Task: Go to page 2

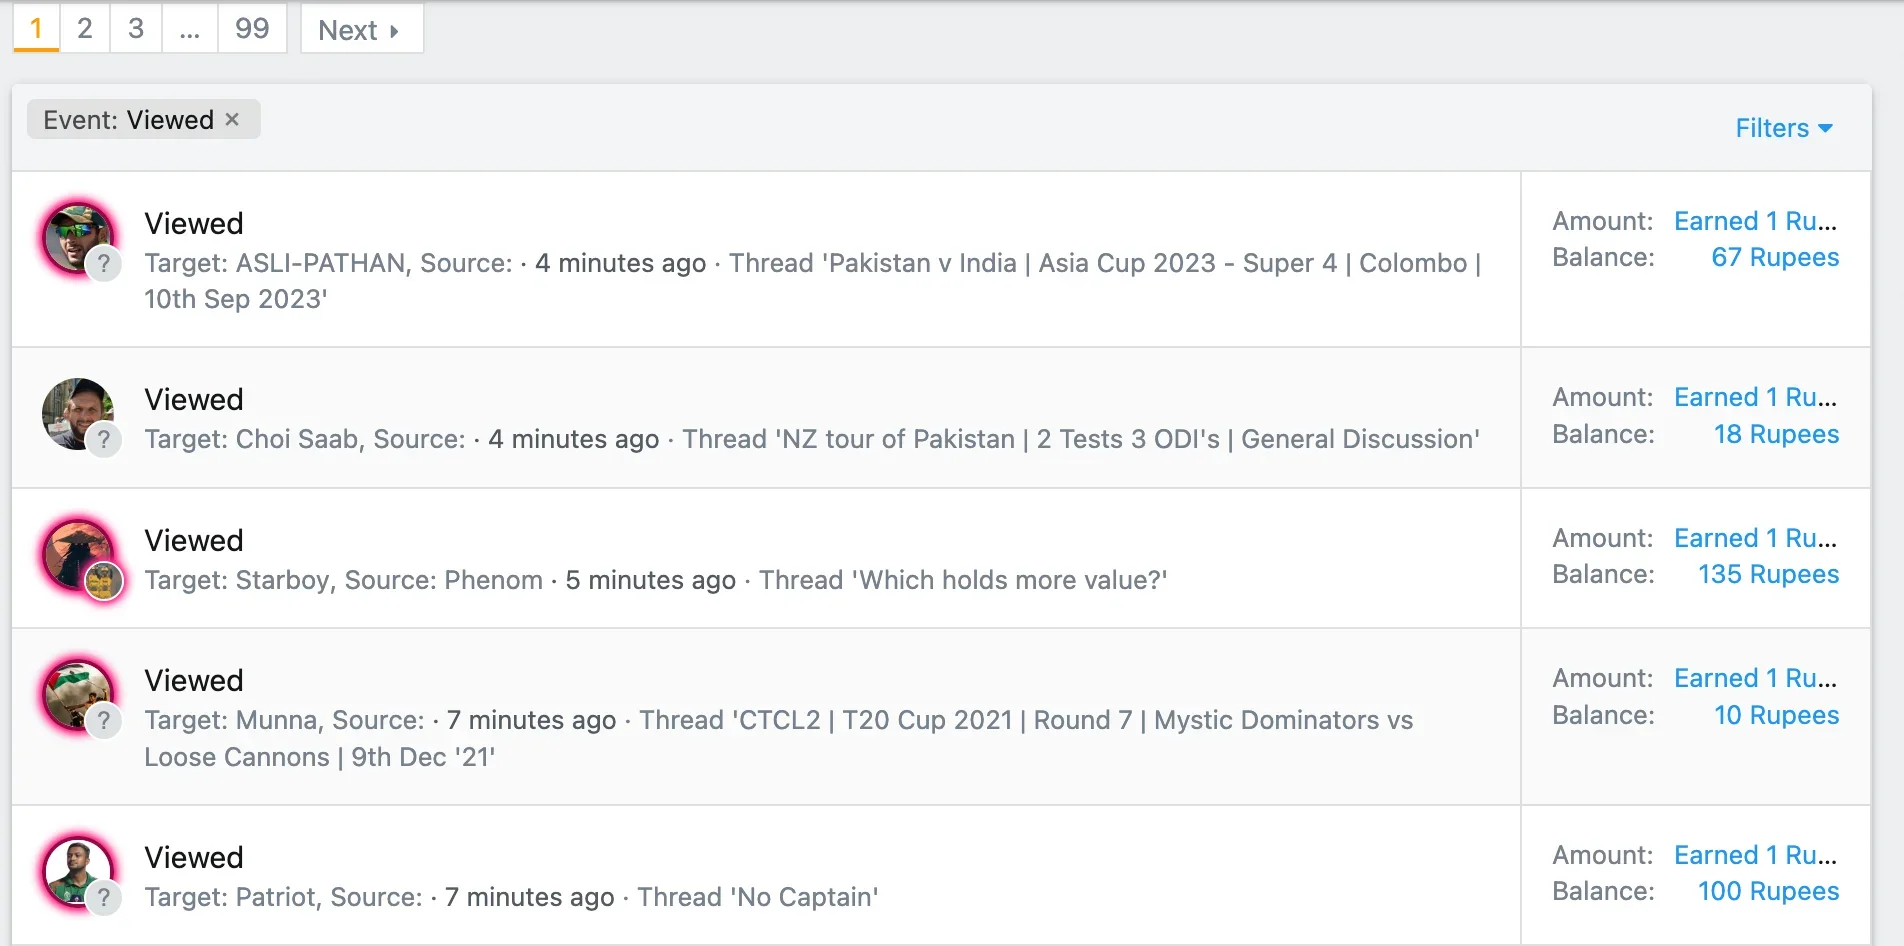Action: (x=85, y=28)
